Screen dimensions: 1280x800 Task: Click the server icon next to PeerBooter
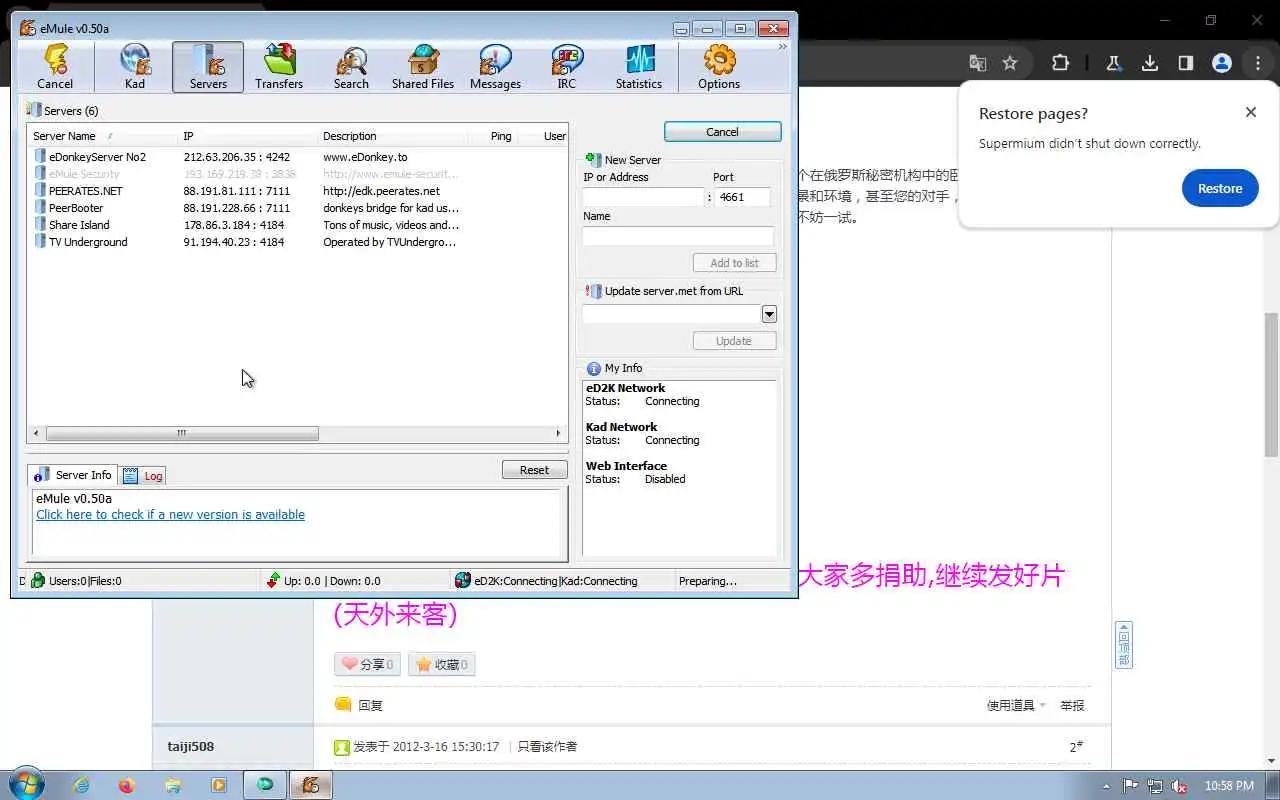tap(40, 208)
